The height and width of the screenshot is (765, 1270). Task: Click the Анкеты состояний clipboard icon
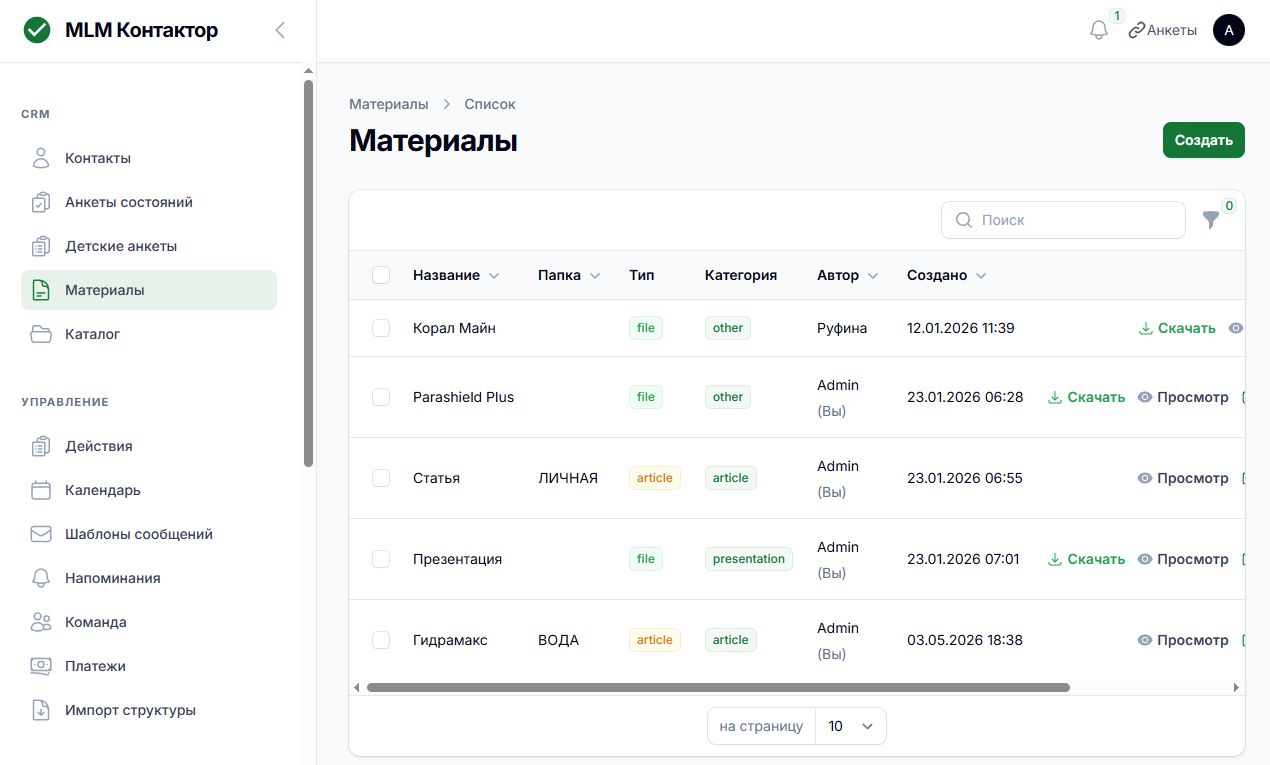click(x=41, y=202)
